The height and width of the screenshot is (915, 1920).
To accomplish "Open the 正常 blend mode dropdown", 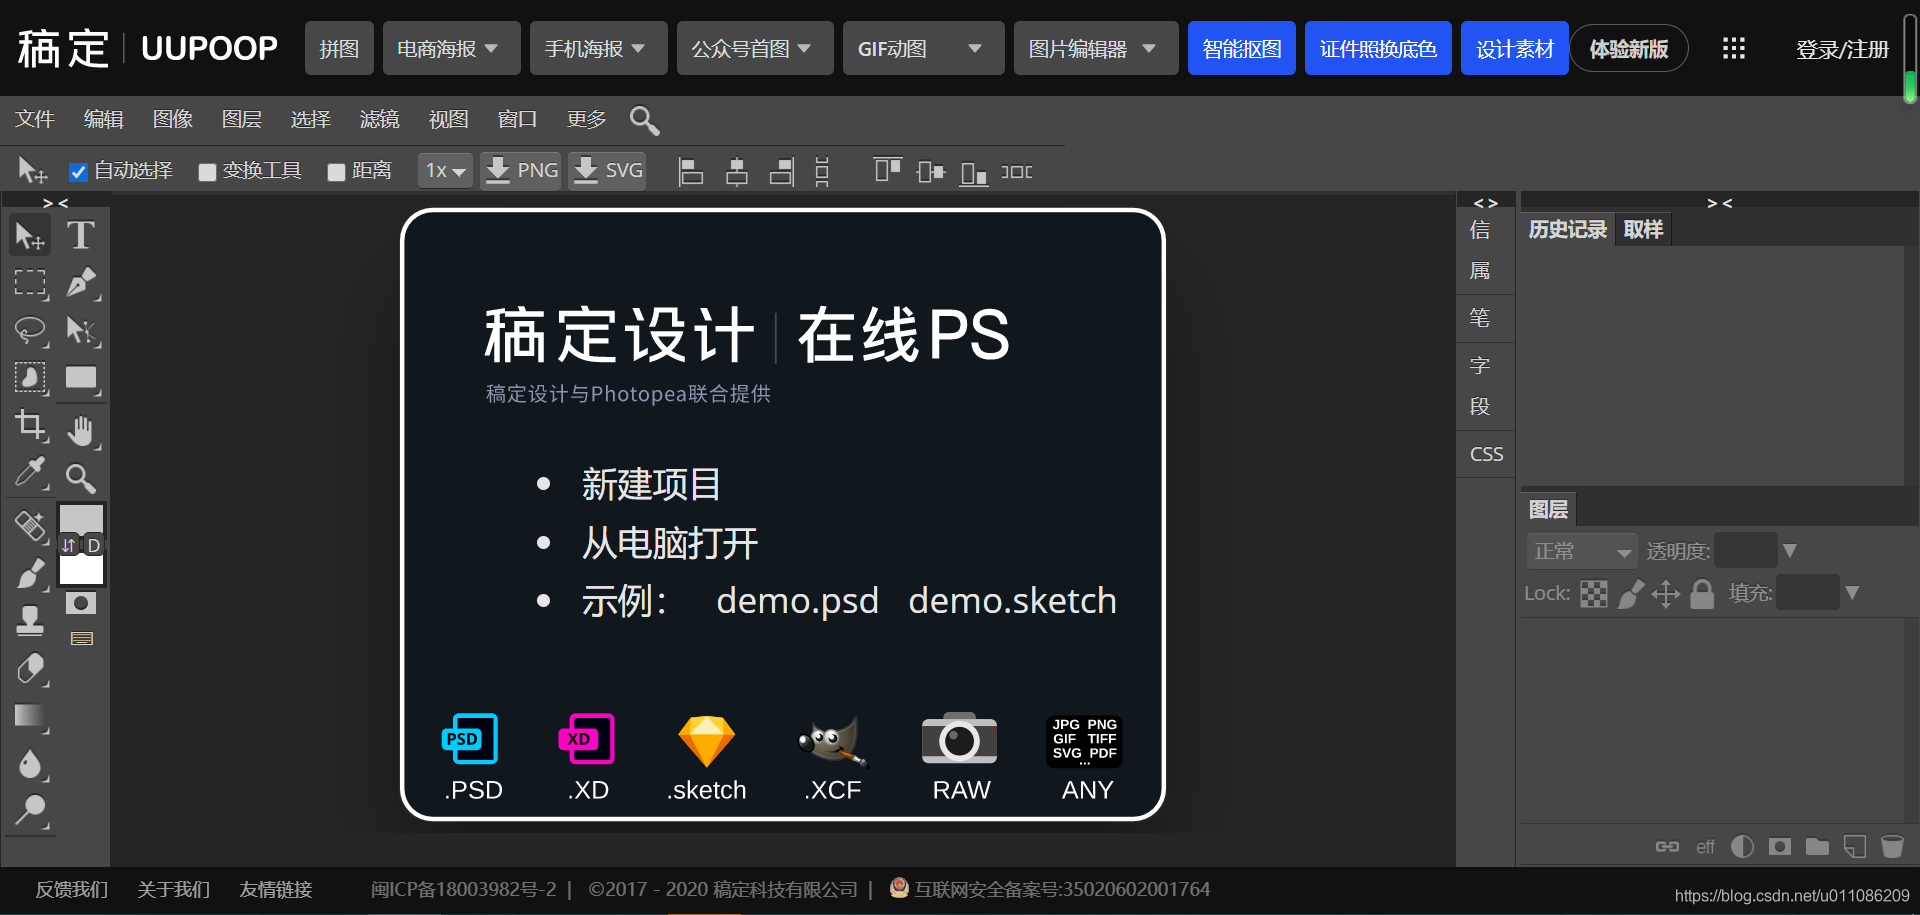I will pos(1581,551).
